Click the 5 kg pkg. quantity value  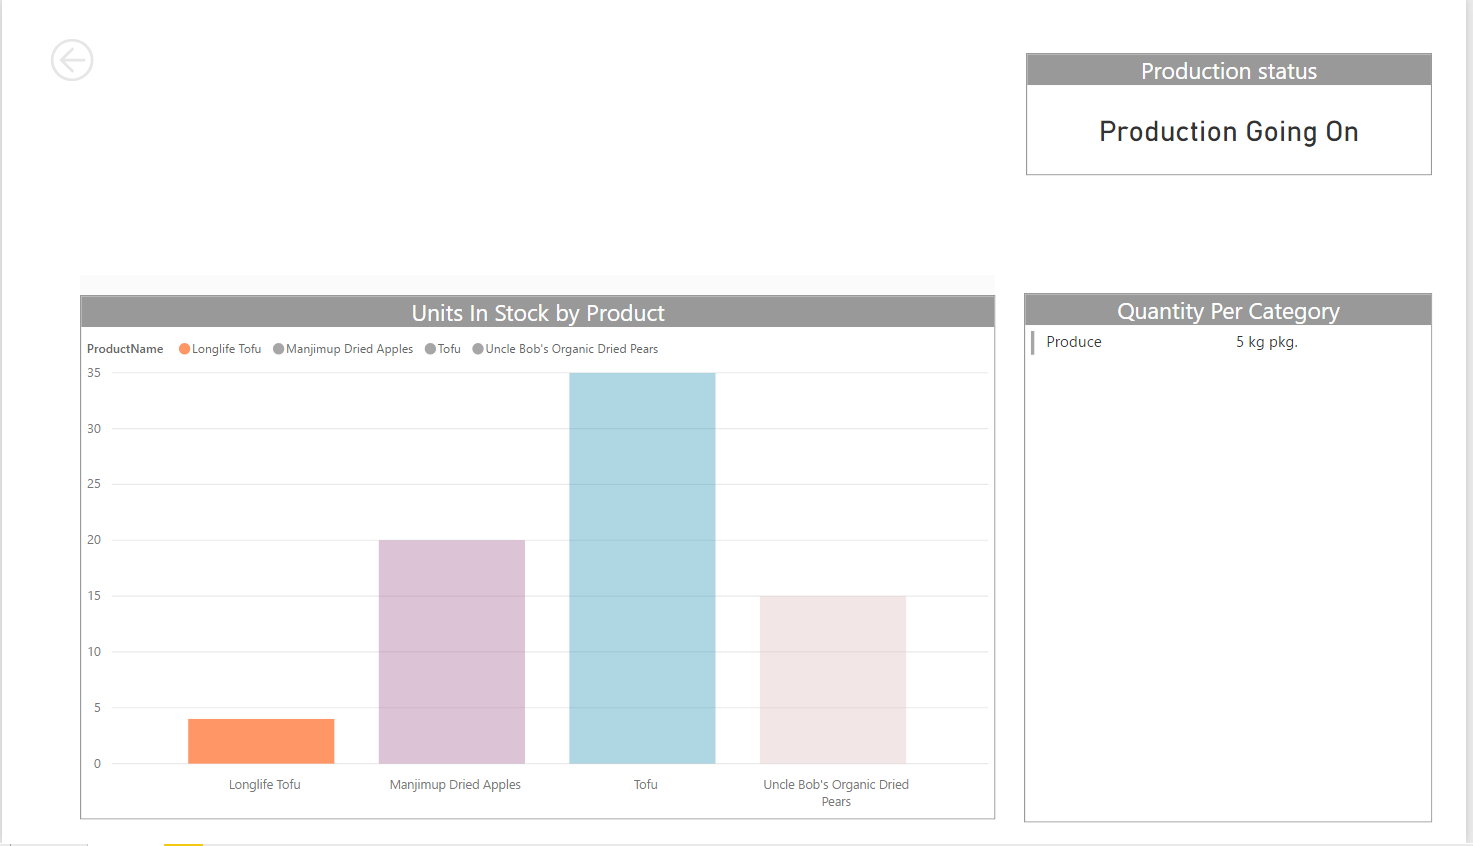pyautogui.click(x=1266, y=341)
